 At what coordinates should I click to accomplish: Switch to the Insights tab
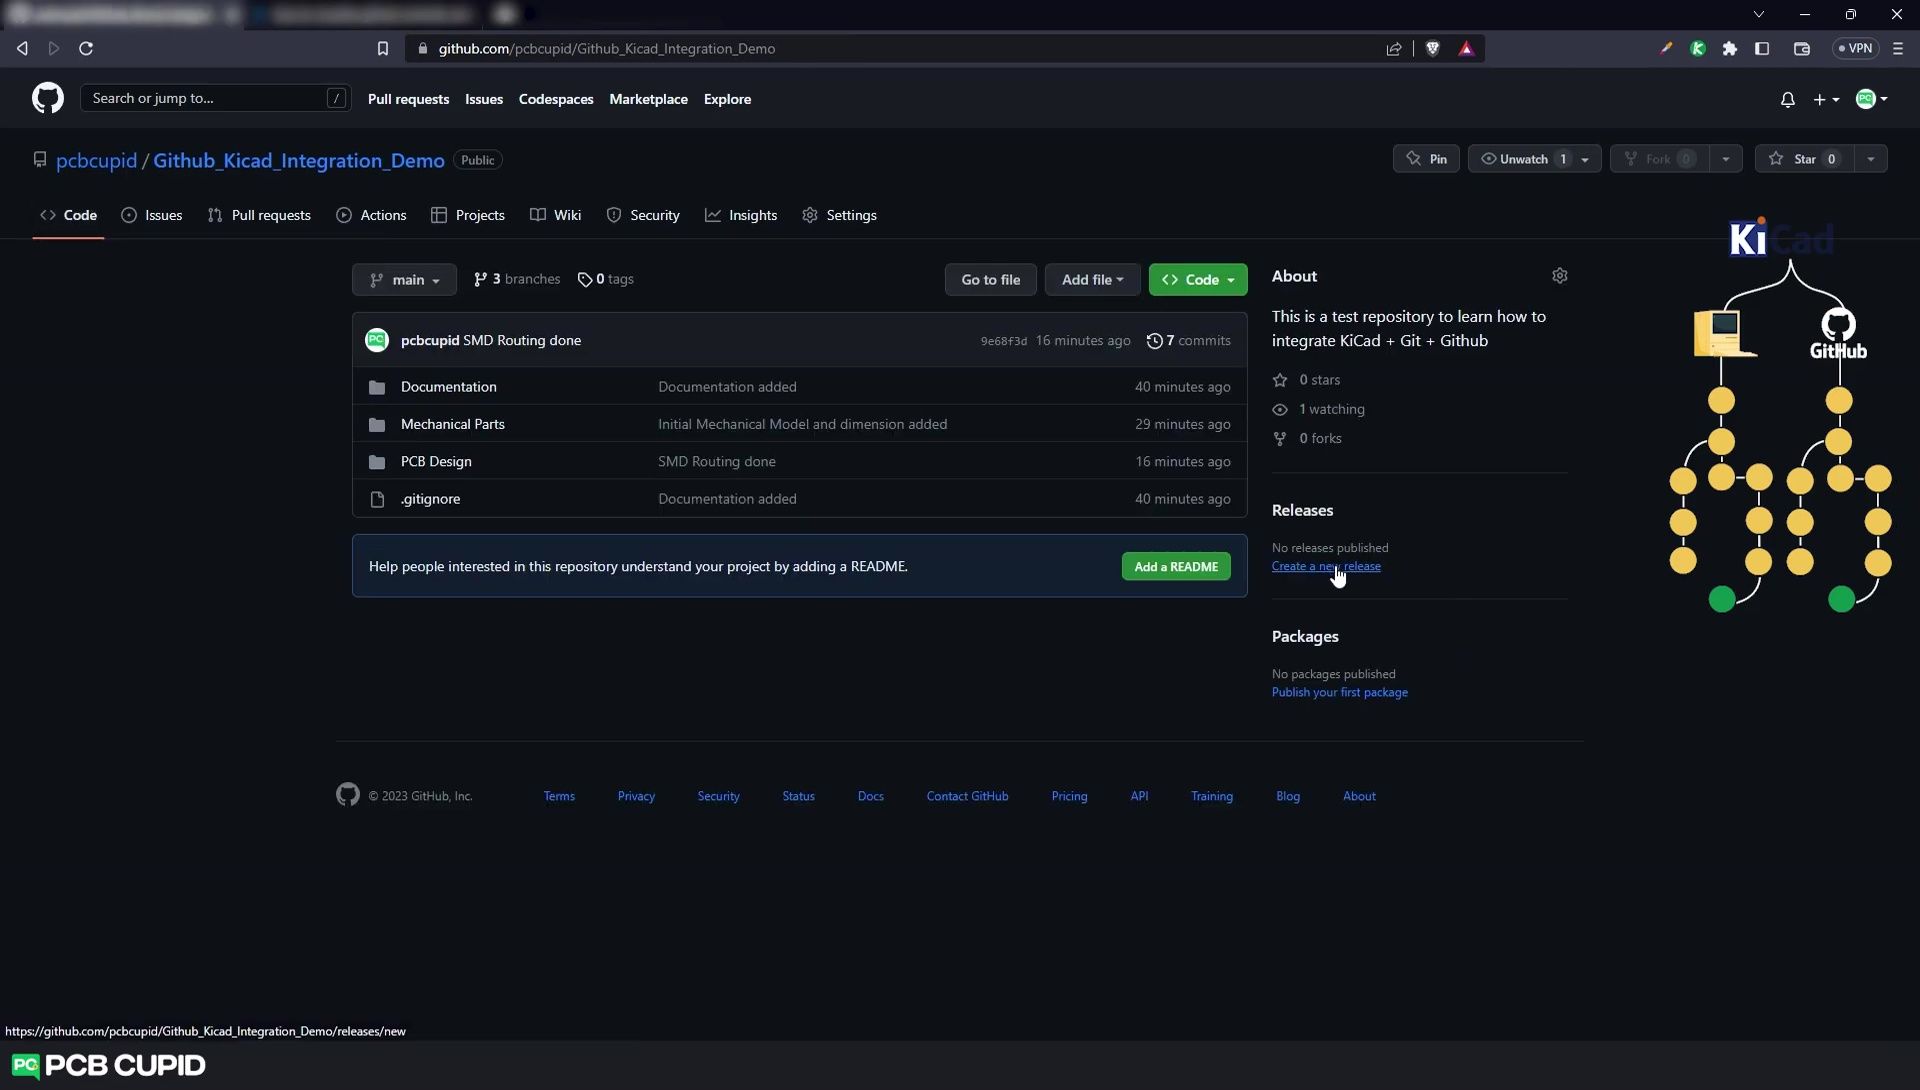741,215
